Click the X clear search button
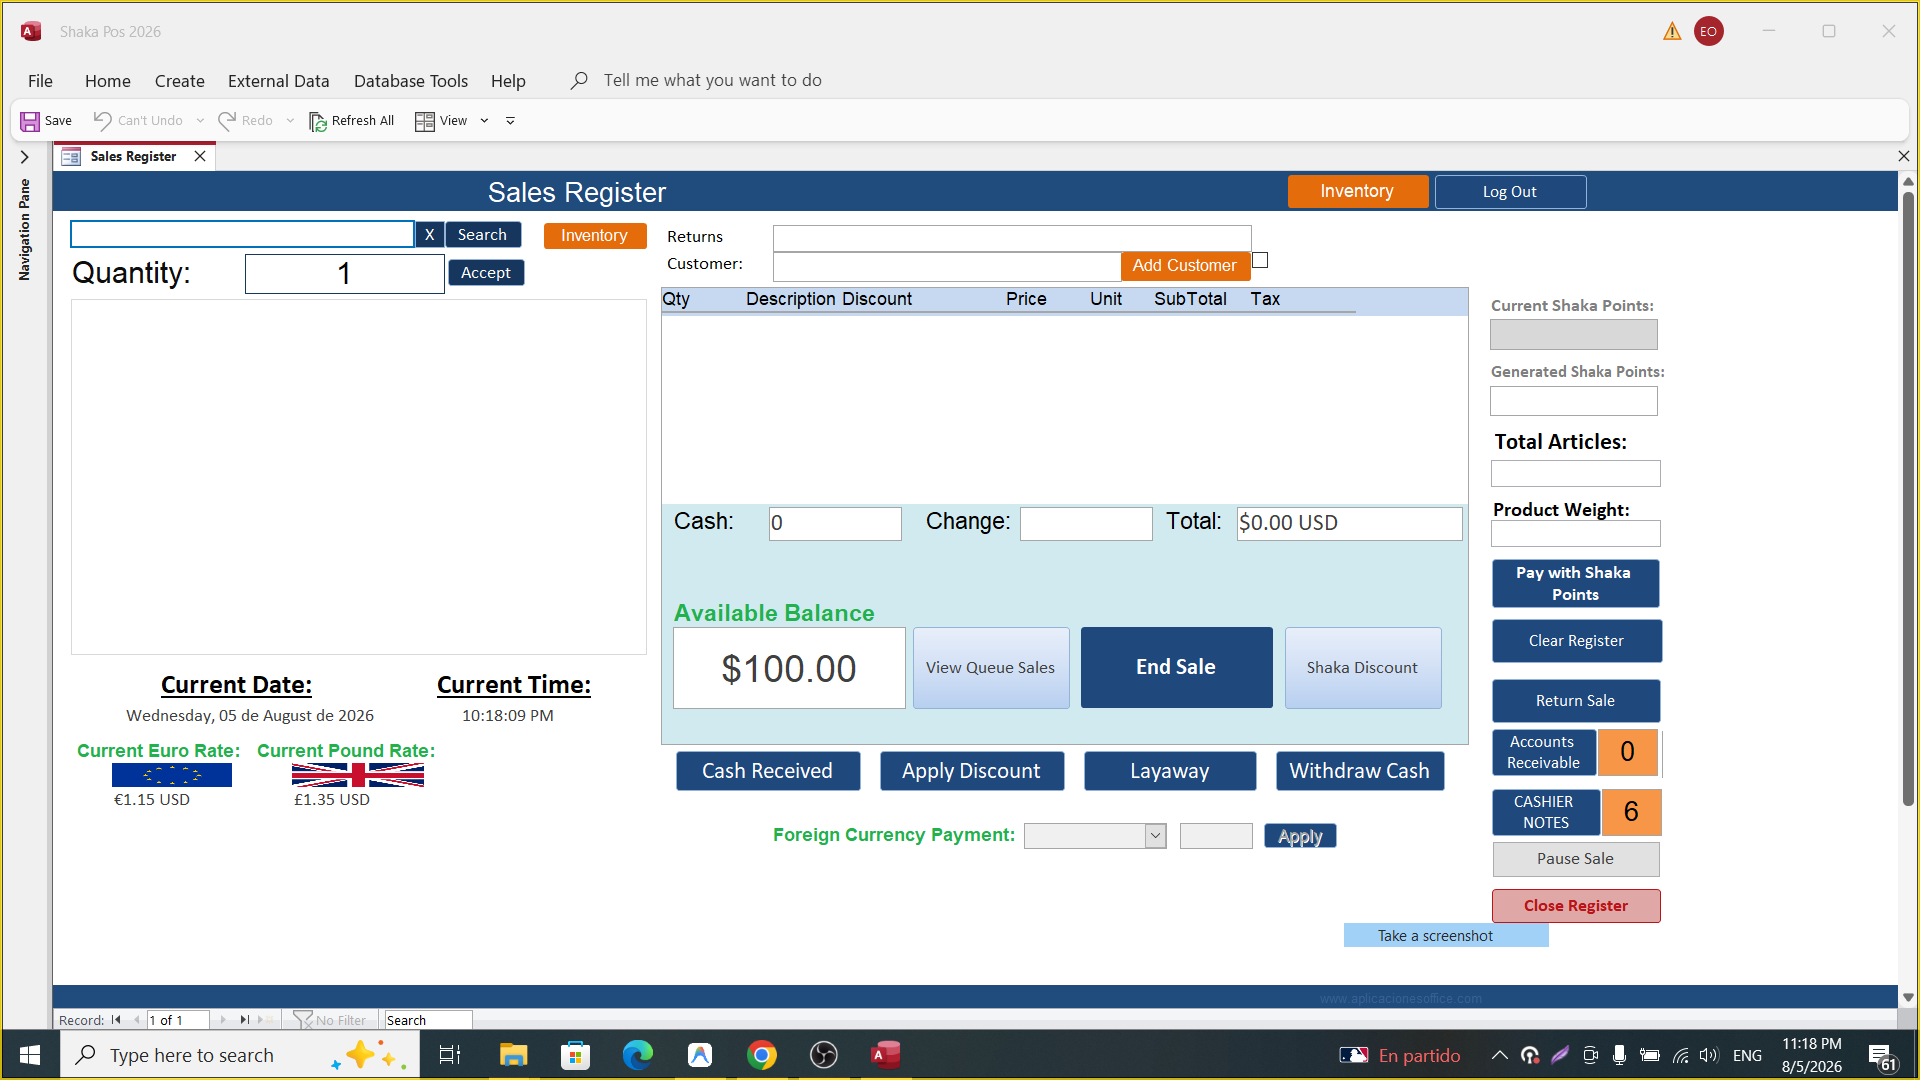 pyautogui.click(x=429, y=234)
